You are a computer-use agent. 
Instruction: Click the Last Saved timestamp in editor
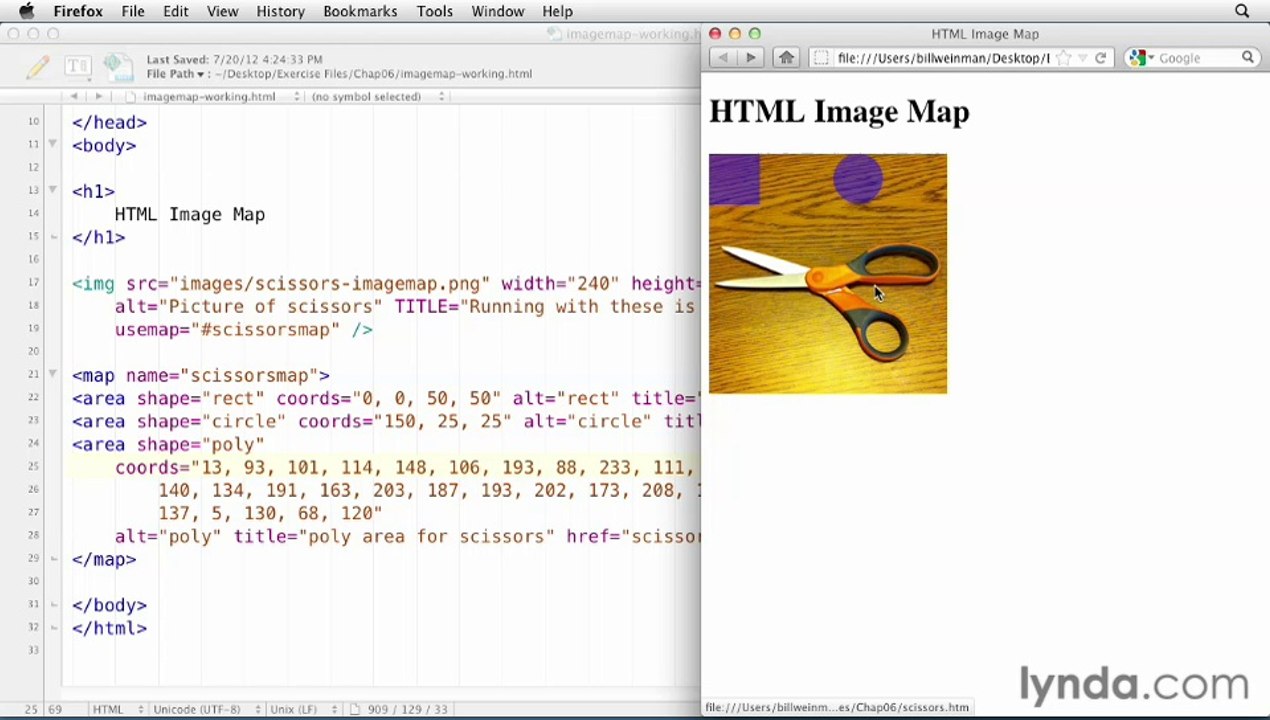(x=234, y=60)
